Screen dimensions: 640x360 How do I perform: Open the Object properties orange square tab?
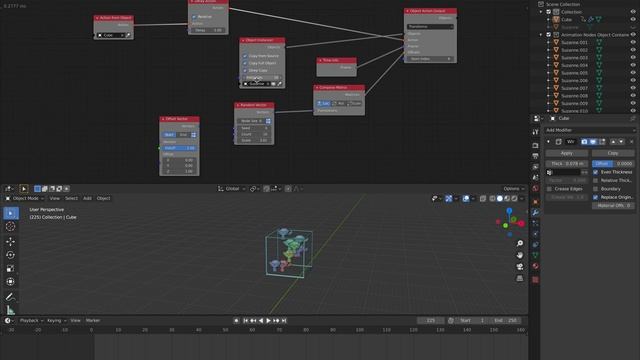coord(536,202)
